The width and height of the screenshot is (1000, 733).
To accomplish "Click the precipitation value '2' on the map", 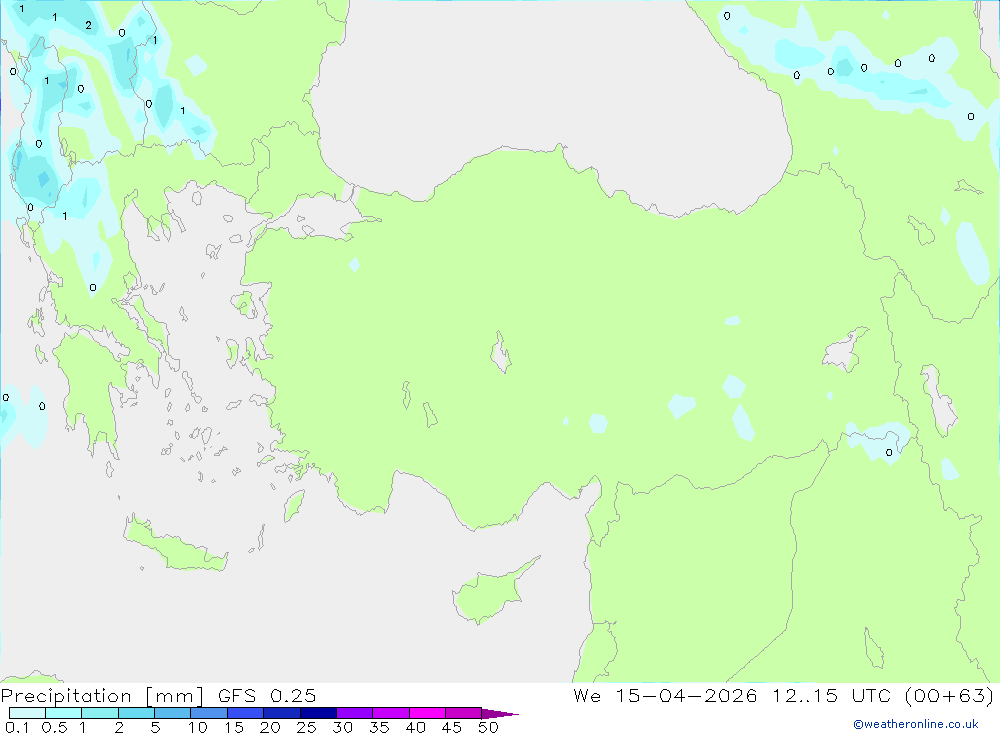I will tap(88, 26).
